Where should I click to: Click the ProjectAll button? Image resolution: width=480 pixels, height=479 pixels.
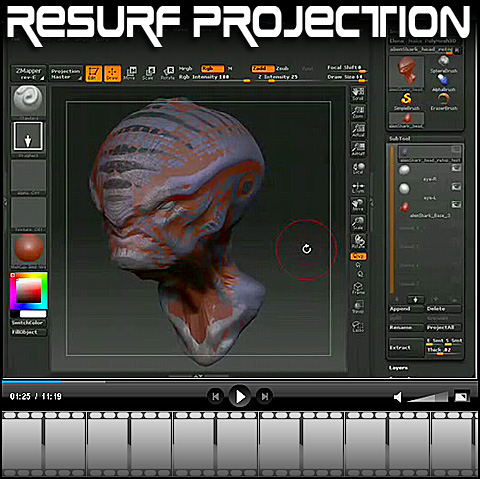point(444,328)
